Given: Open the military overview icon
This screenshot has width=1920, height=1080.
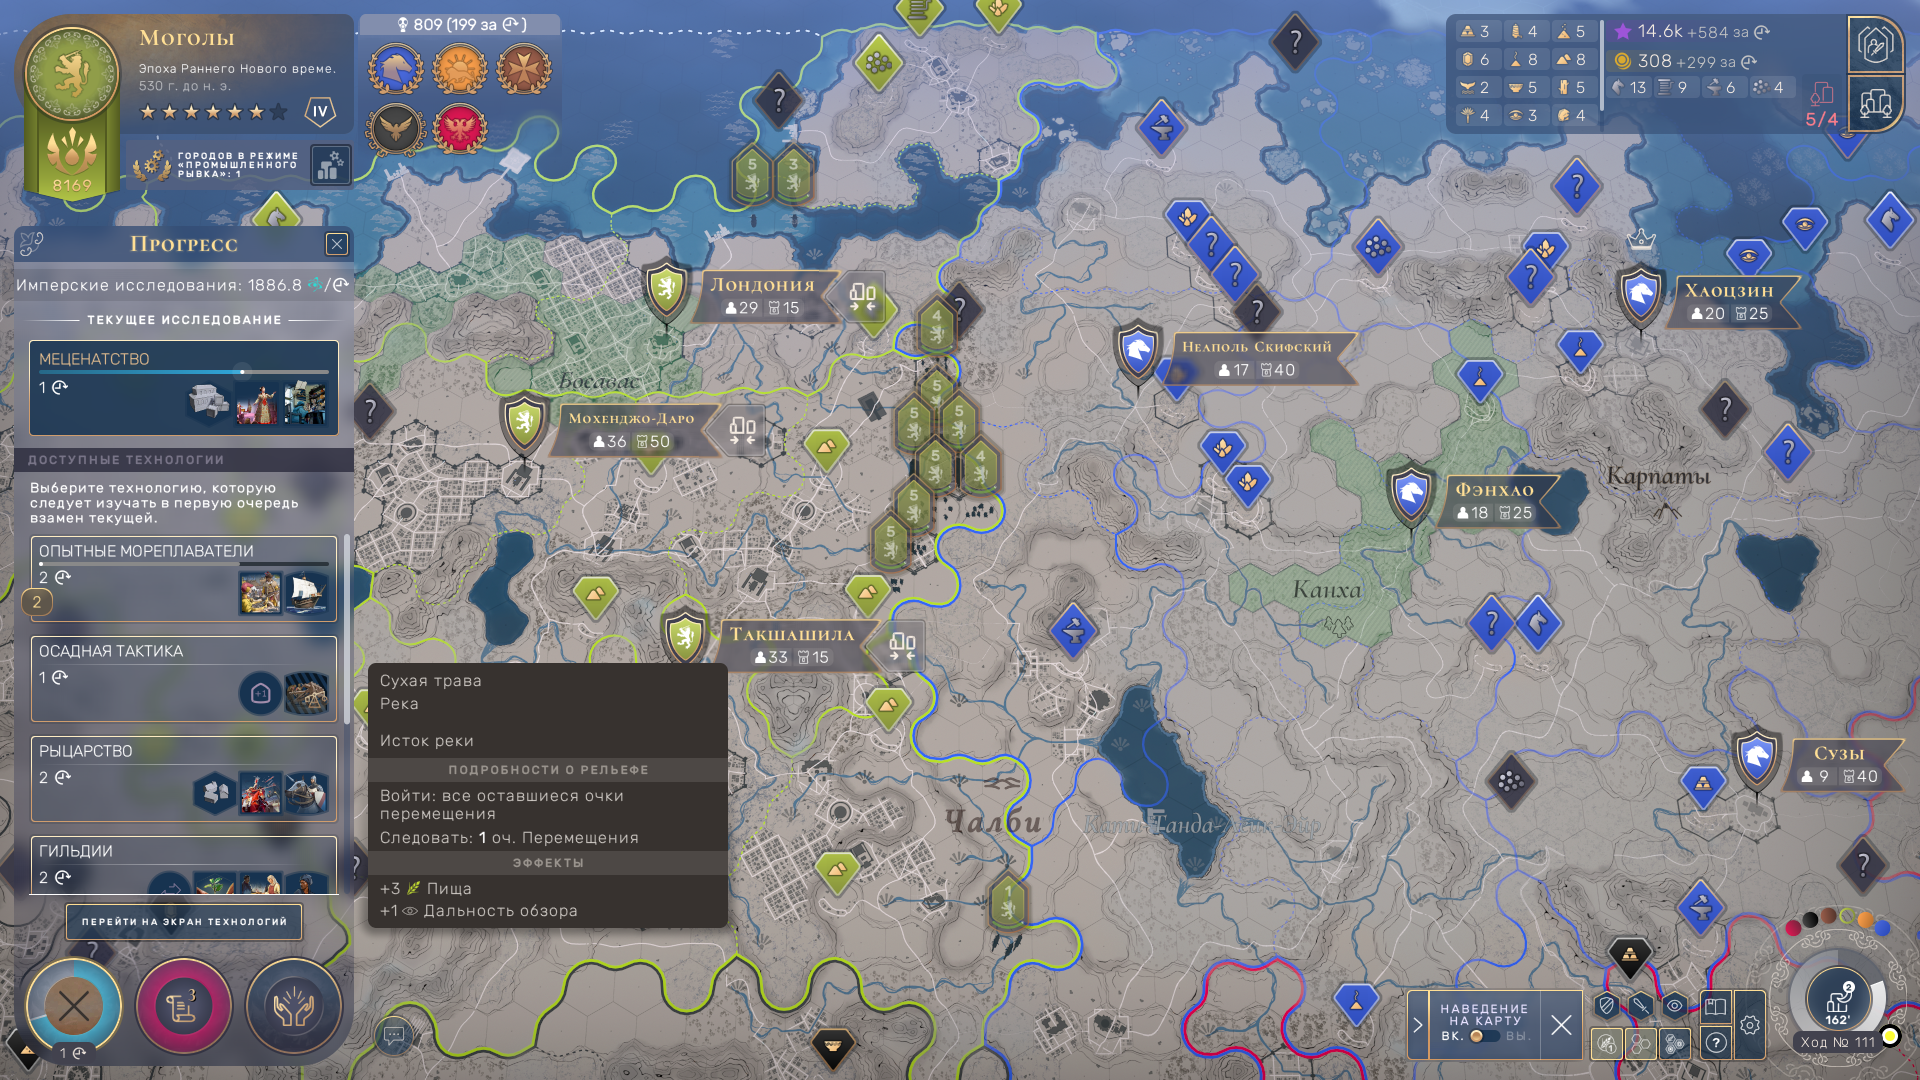Looking at the screenshot, I should [x=1875, y=45].
